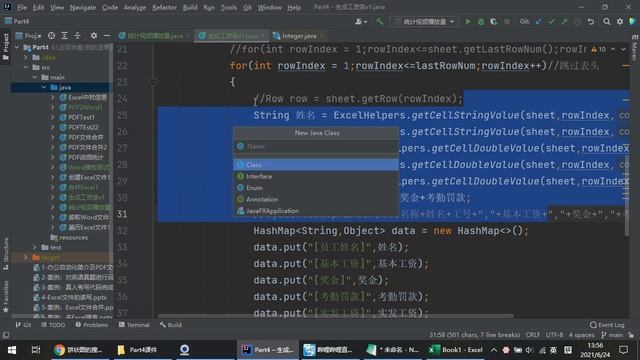Open the Maven side tab
This screenshot has height=360, width=640.
pos(635,48)
